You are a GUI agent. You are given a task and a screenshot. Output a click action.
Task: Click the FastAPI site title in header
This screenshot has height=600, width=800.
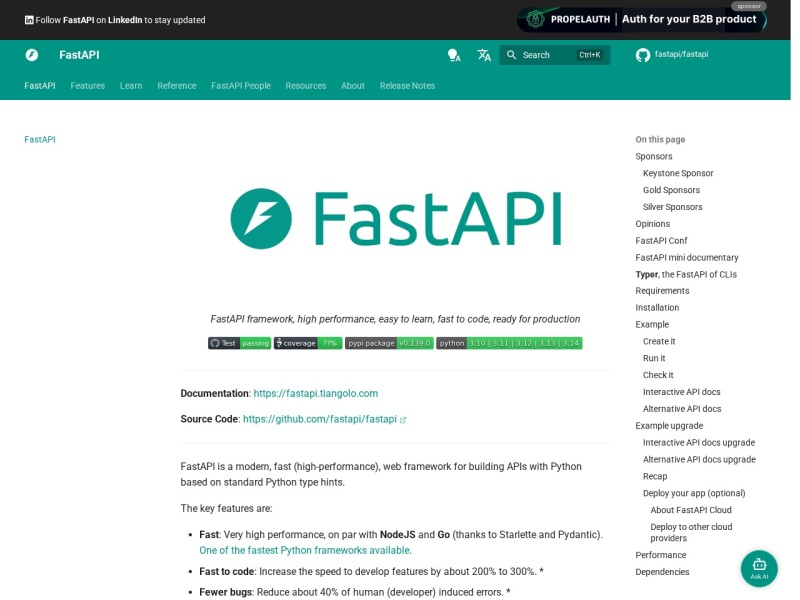(x=79, y=55)
